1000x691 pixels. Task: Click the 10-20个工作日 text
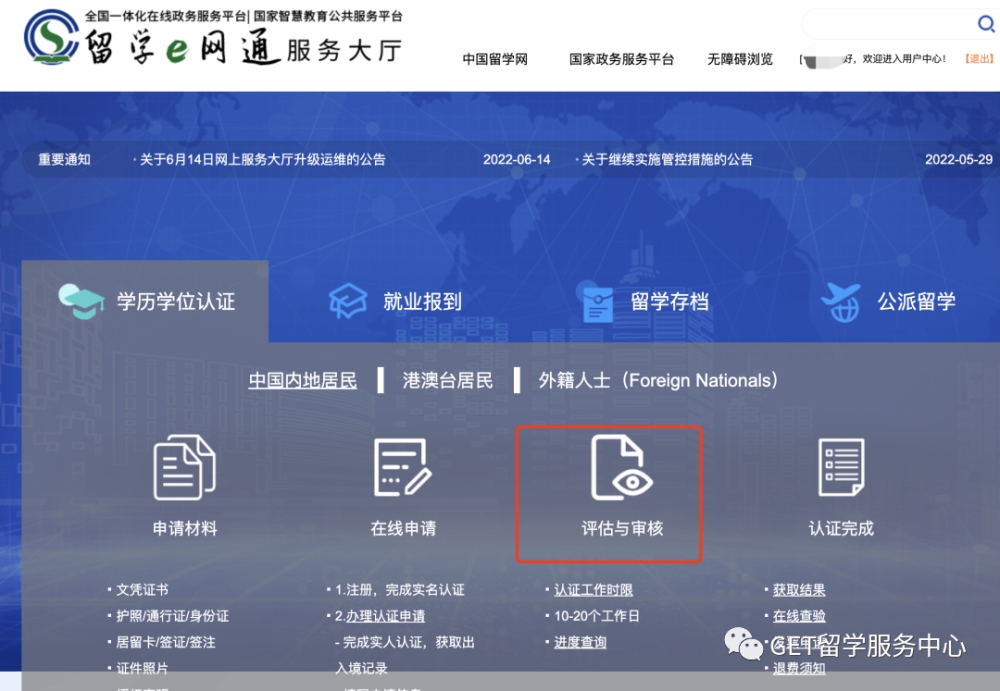coord(596,616)
